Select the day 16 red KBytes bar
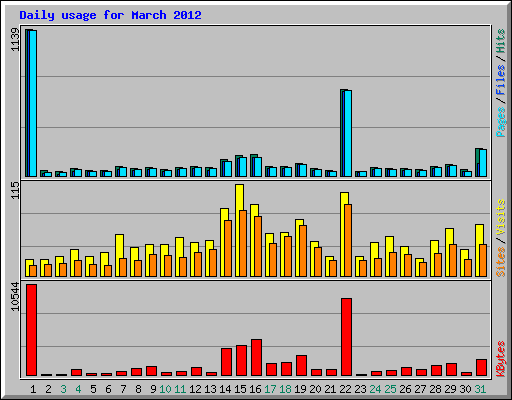This screenshot has height=400, width=512. (257, 358)
